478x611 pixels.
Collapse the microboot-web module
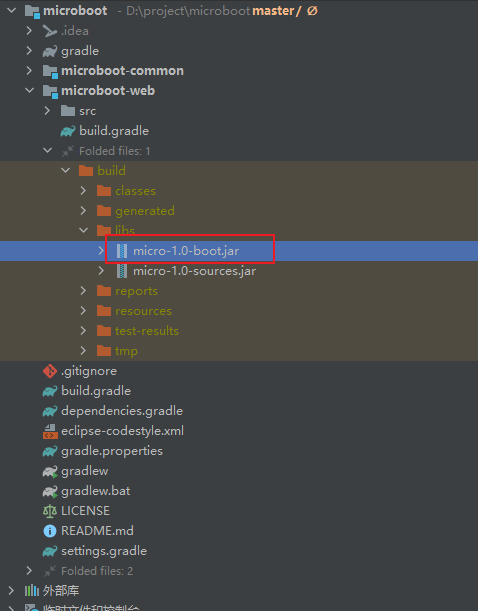pos(29,90)
